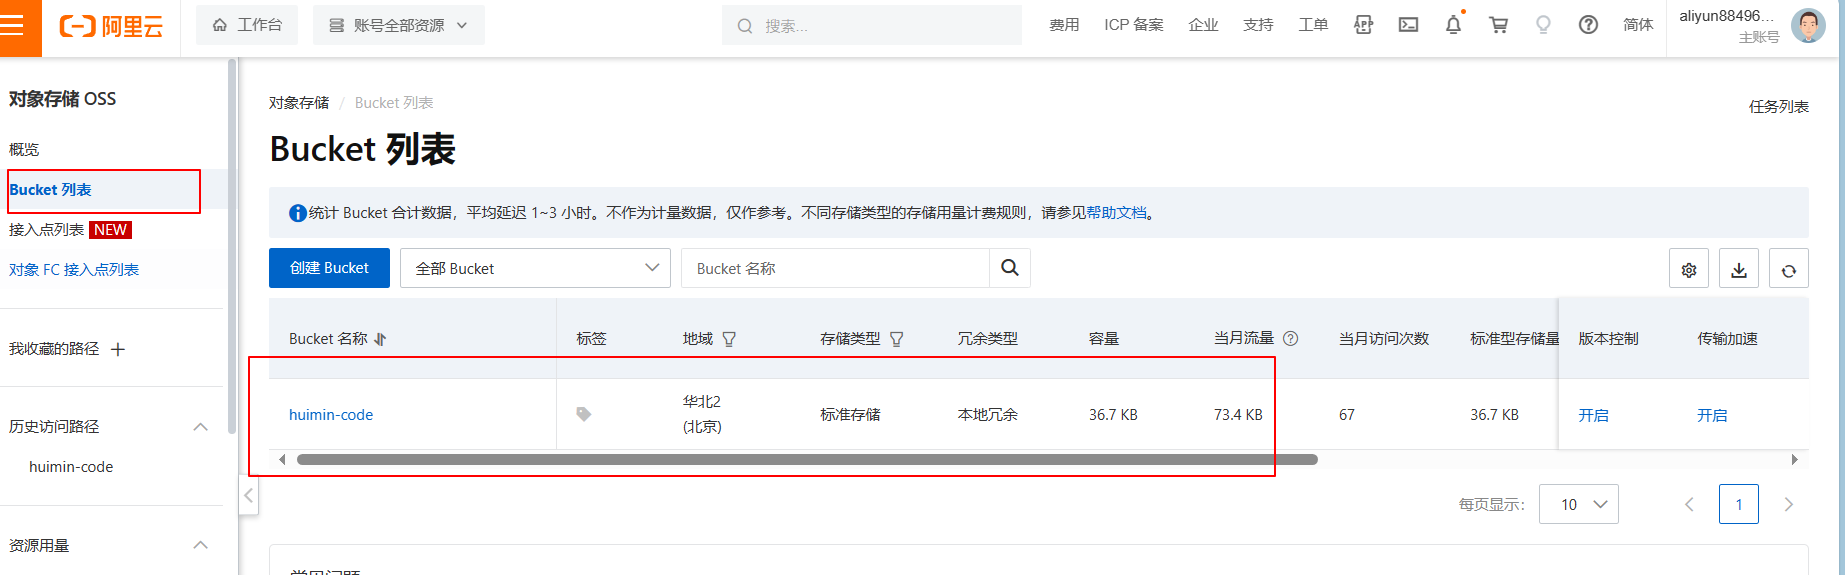
Task: Click the hamburger menu icon
Action: tap(14, 26)
